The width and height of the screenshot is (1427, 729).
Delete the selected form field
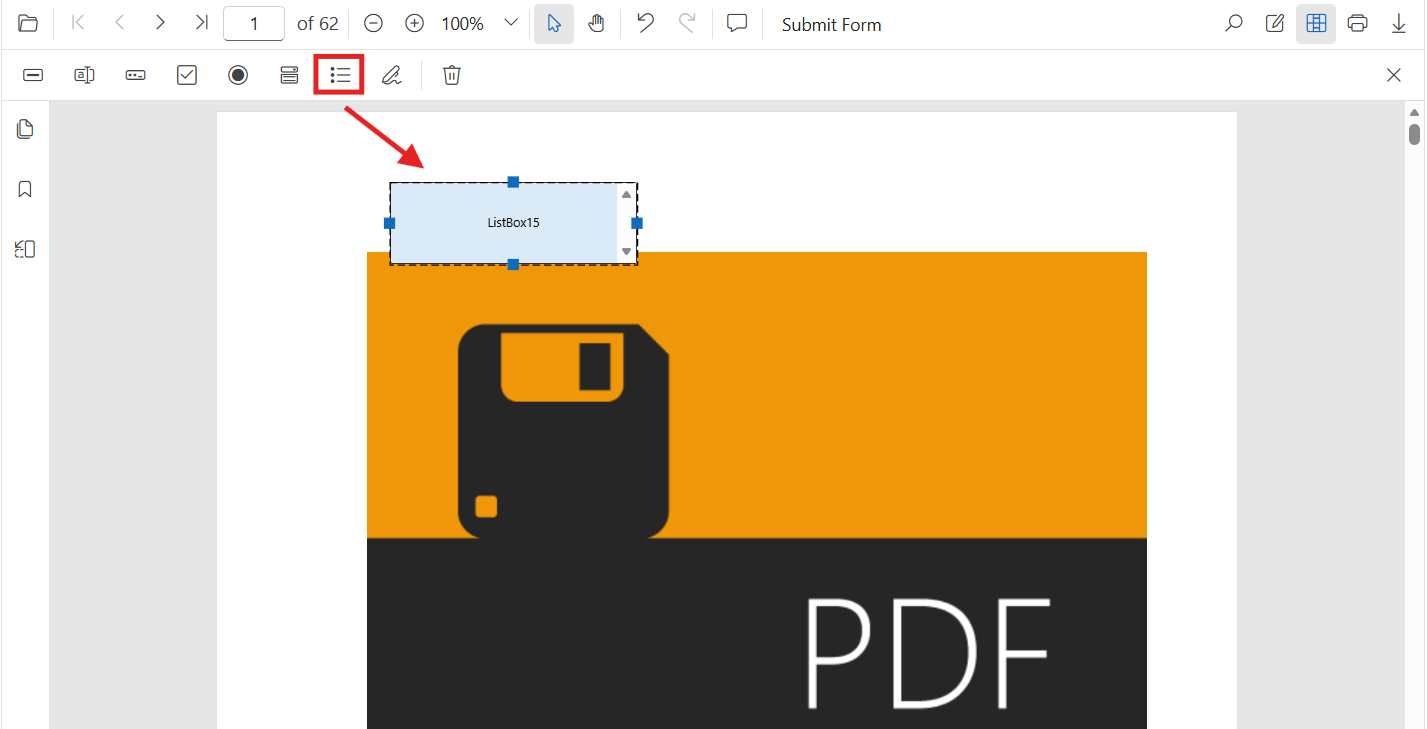coord(452,75)
